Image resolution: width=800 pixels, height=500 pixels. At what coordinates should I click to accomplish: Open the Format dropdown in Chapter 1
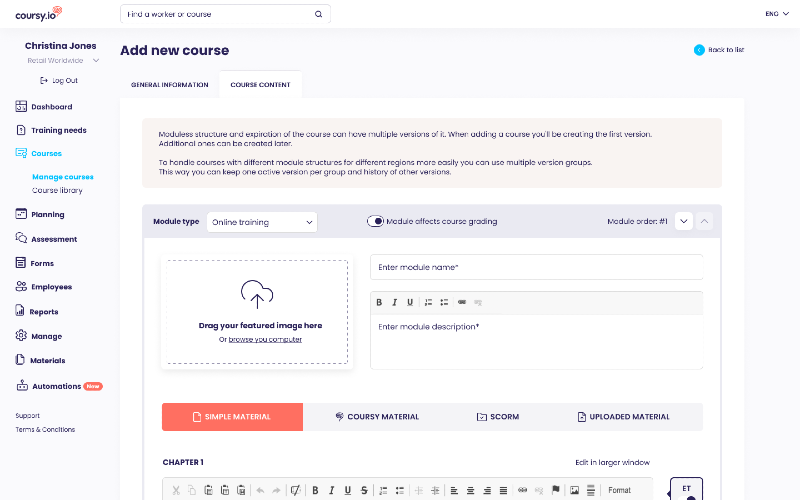[620, 490]
